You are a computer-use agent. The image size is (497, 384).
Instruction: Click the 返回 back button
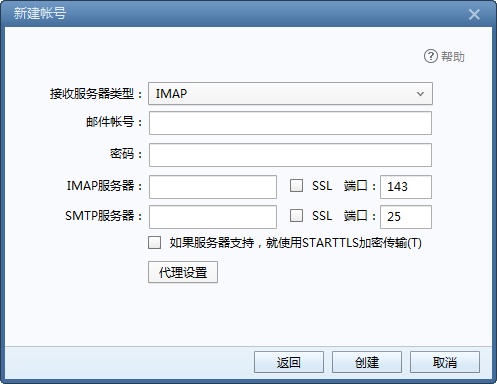(x=289, y=362)
